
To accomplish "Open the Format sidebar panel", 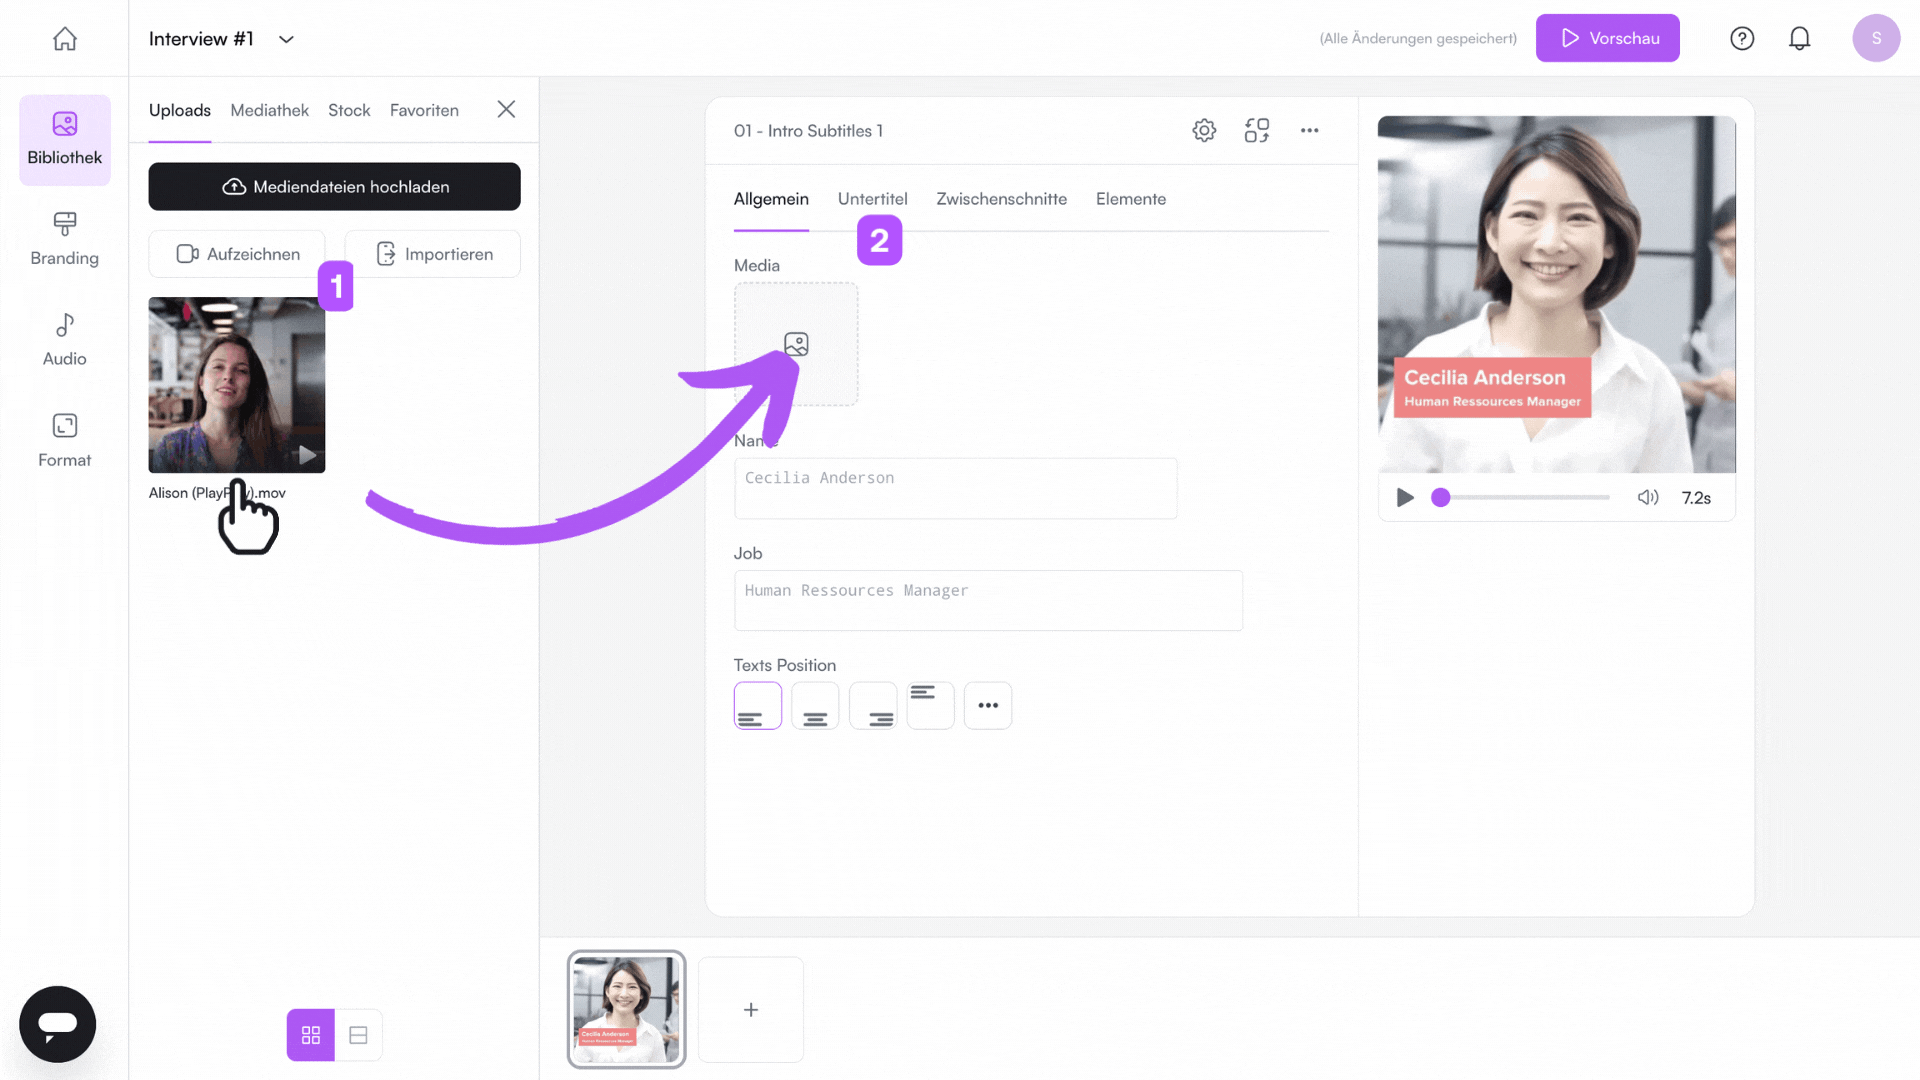I will point(65,440).
